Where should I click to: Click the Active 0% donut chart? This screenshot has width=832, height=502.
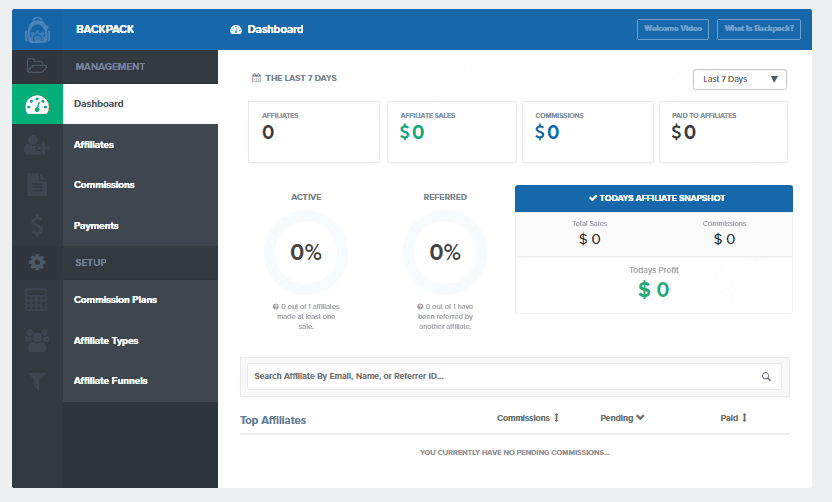tap(306, 253)
